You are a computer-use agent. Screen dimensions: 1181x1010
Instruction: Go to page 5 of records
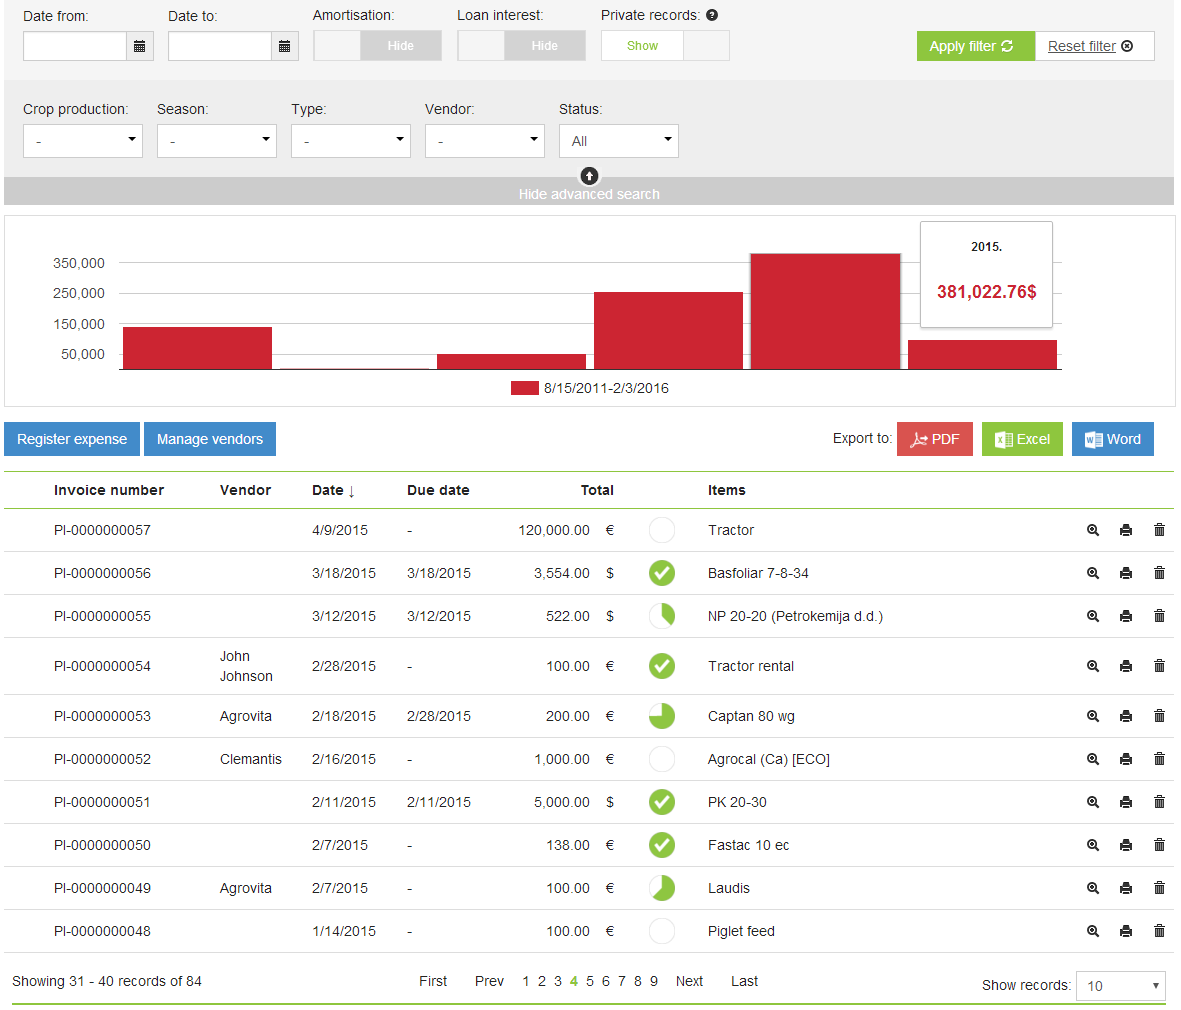(590, 981)
